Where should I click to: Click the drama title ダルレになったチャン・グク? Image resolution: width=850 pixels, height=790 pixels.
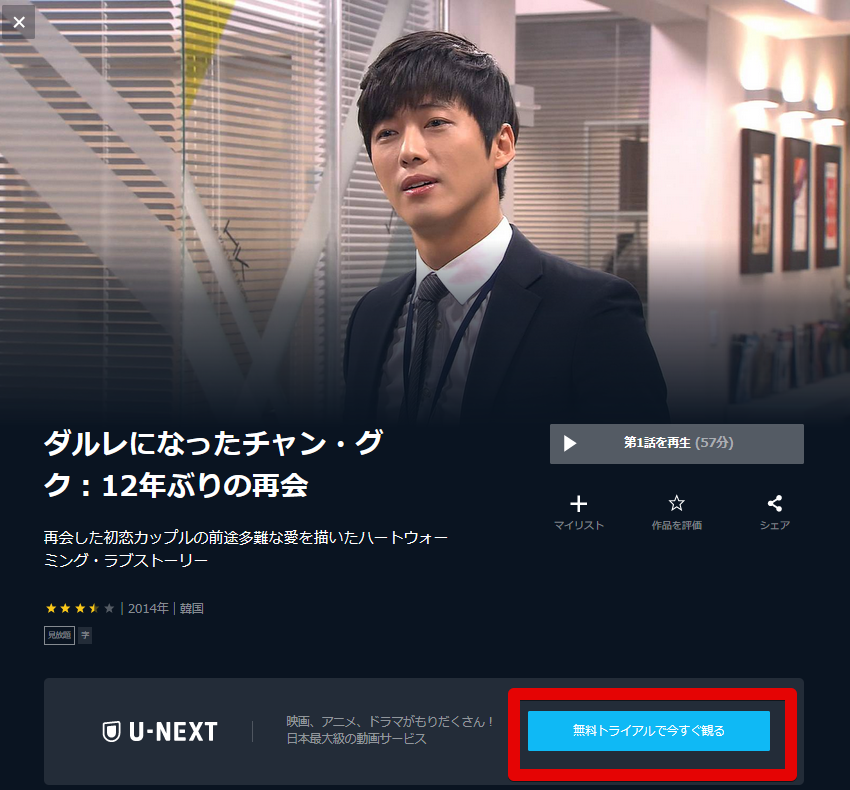(214, 464)
